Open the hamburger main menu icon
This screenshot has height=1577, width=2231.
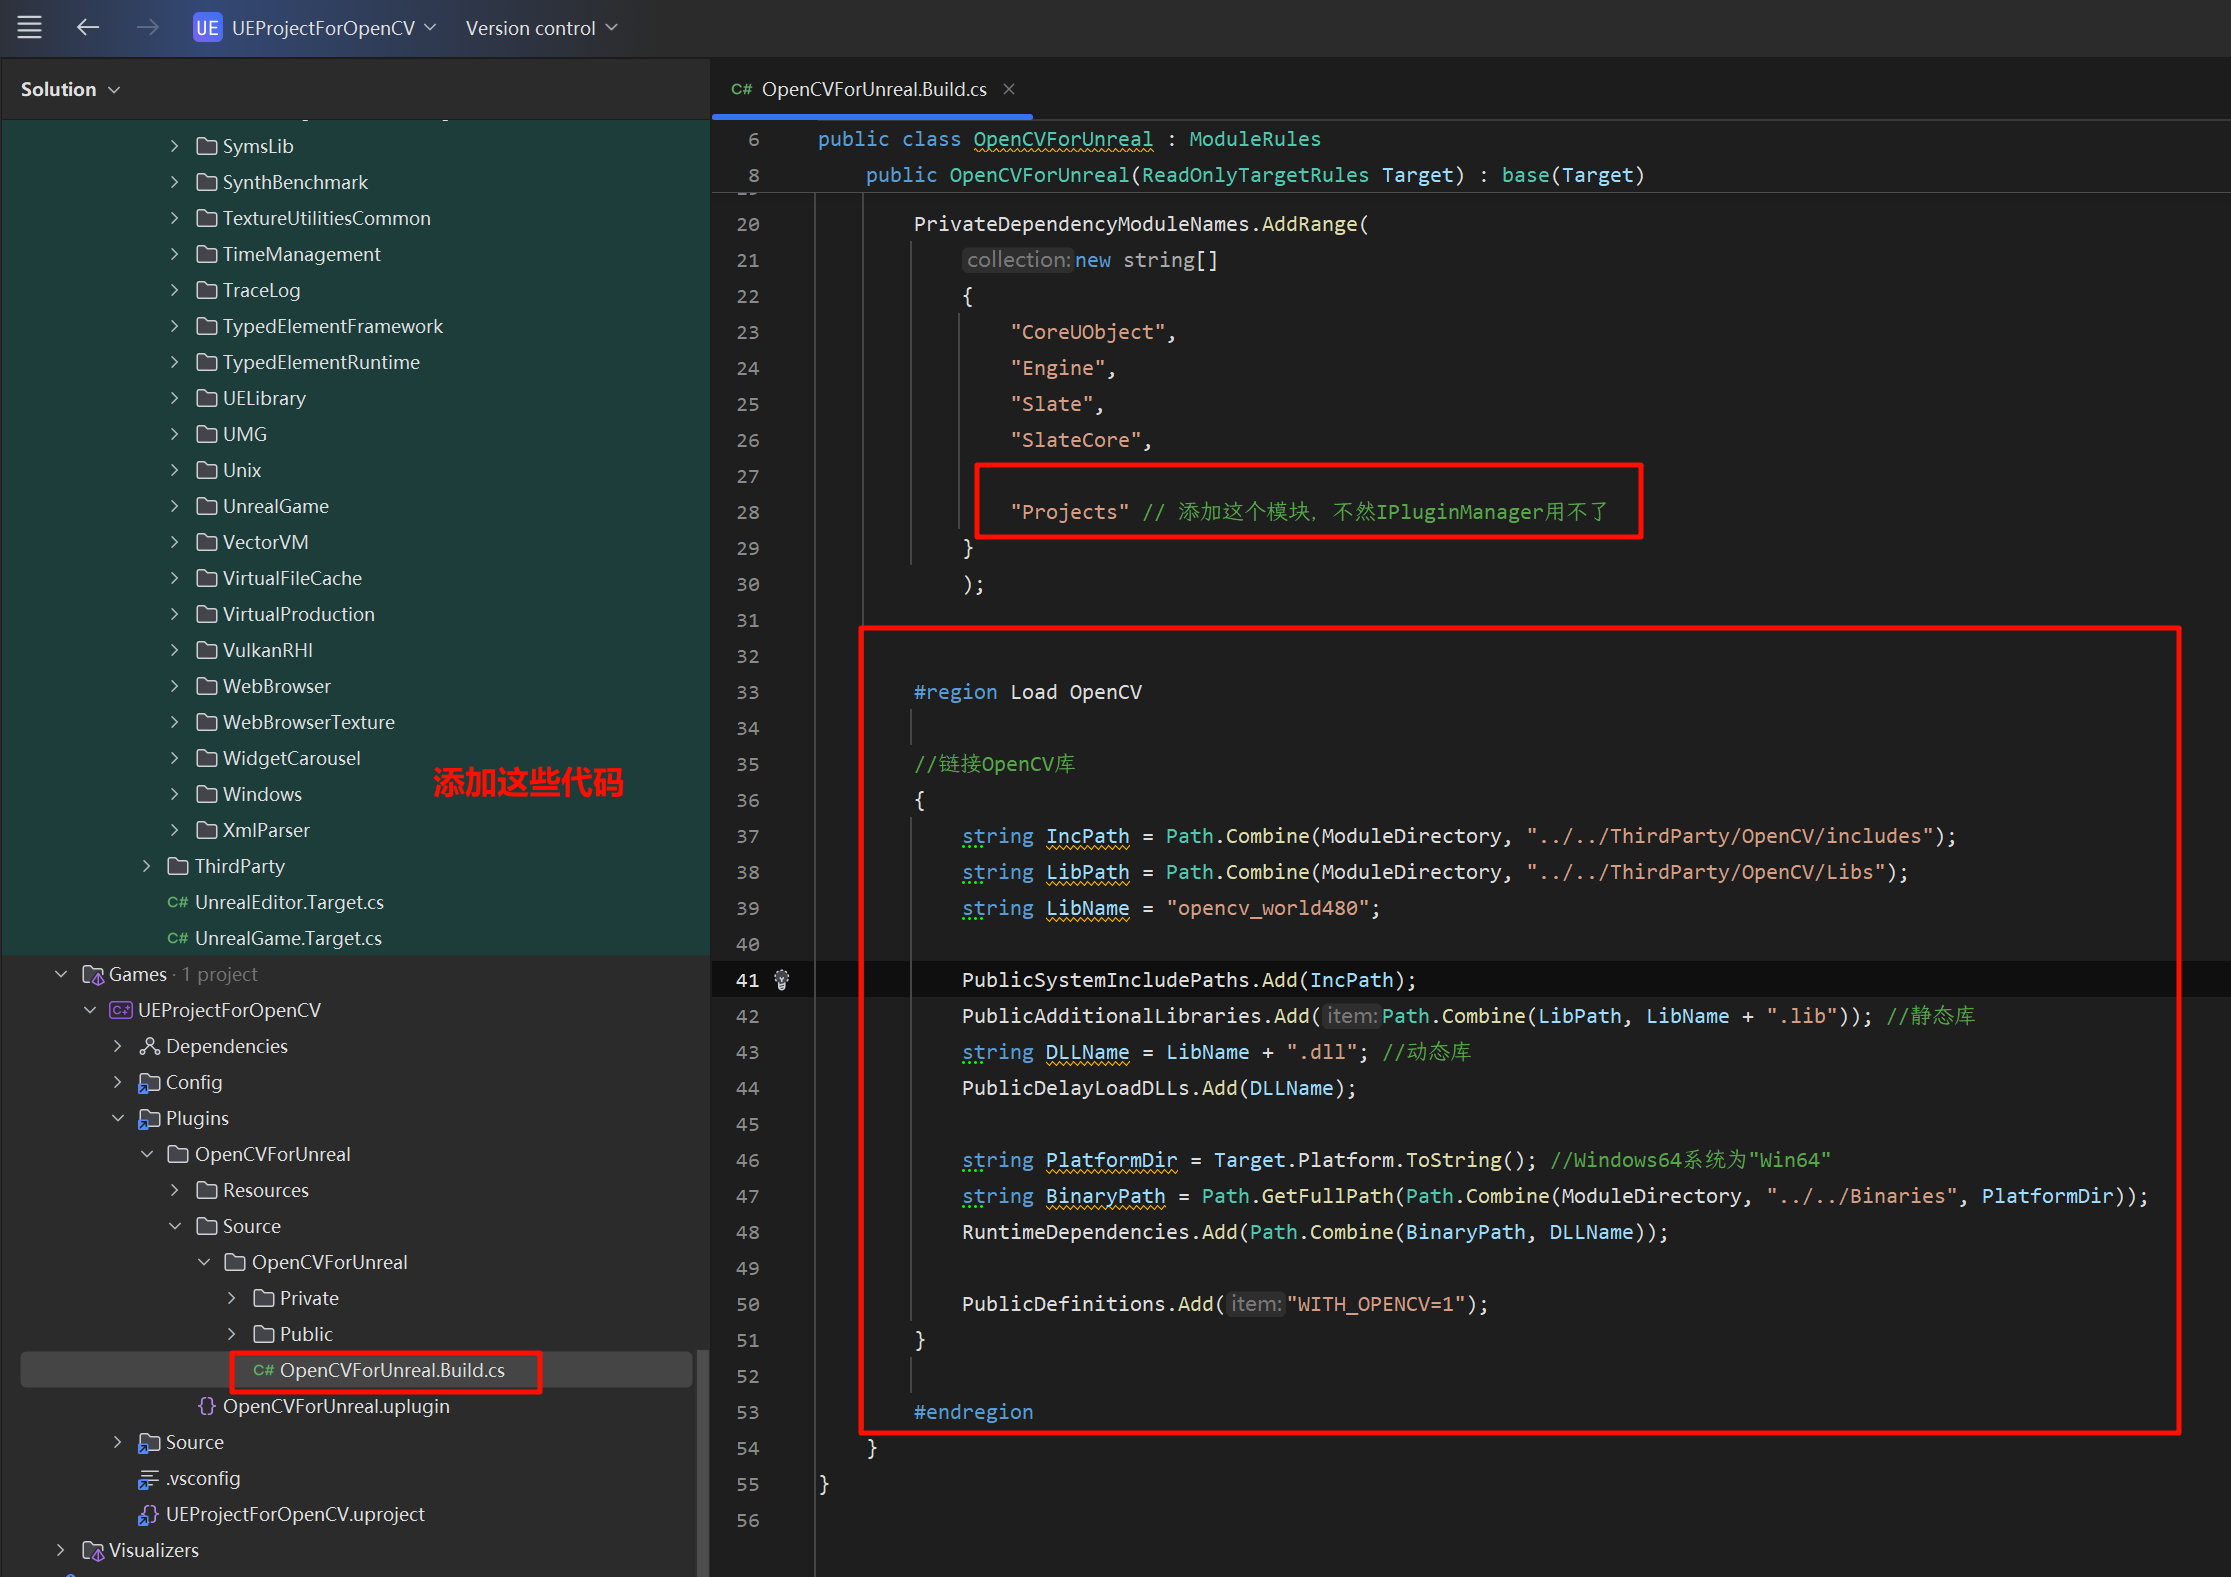pyautogui.click(x=30, y=27)
